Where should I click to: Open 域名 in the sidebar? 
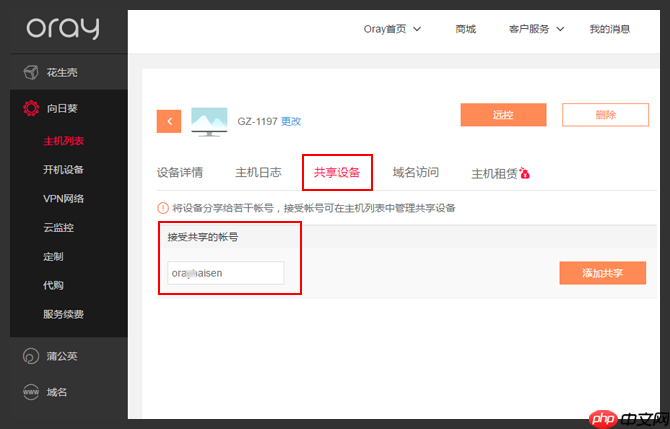(x=57, y=392)
